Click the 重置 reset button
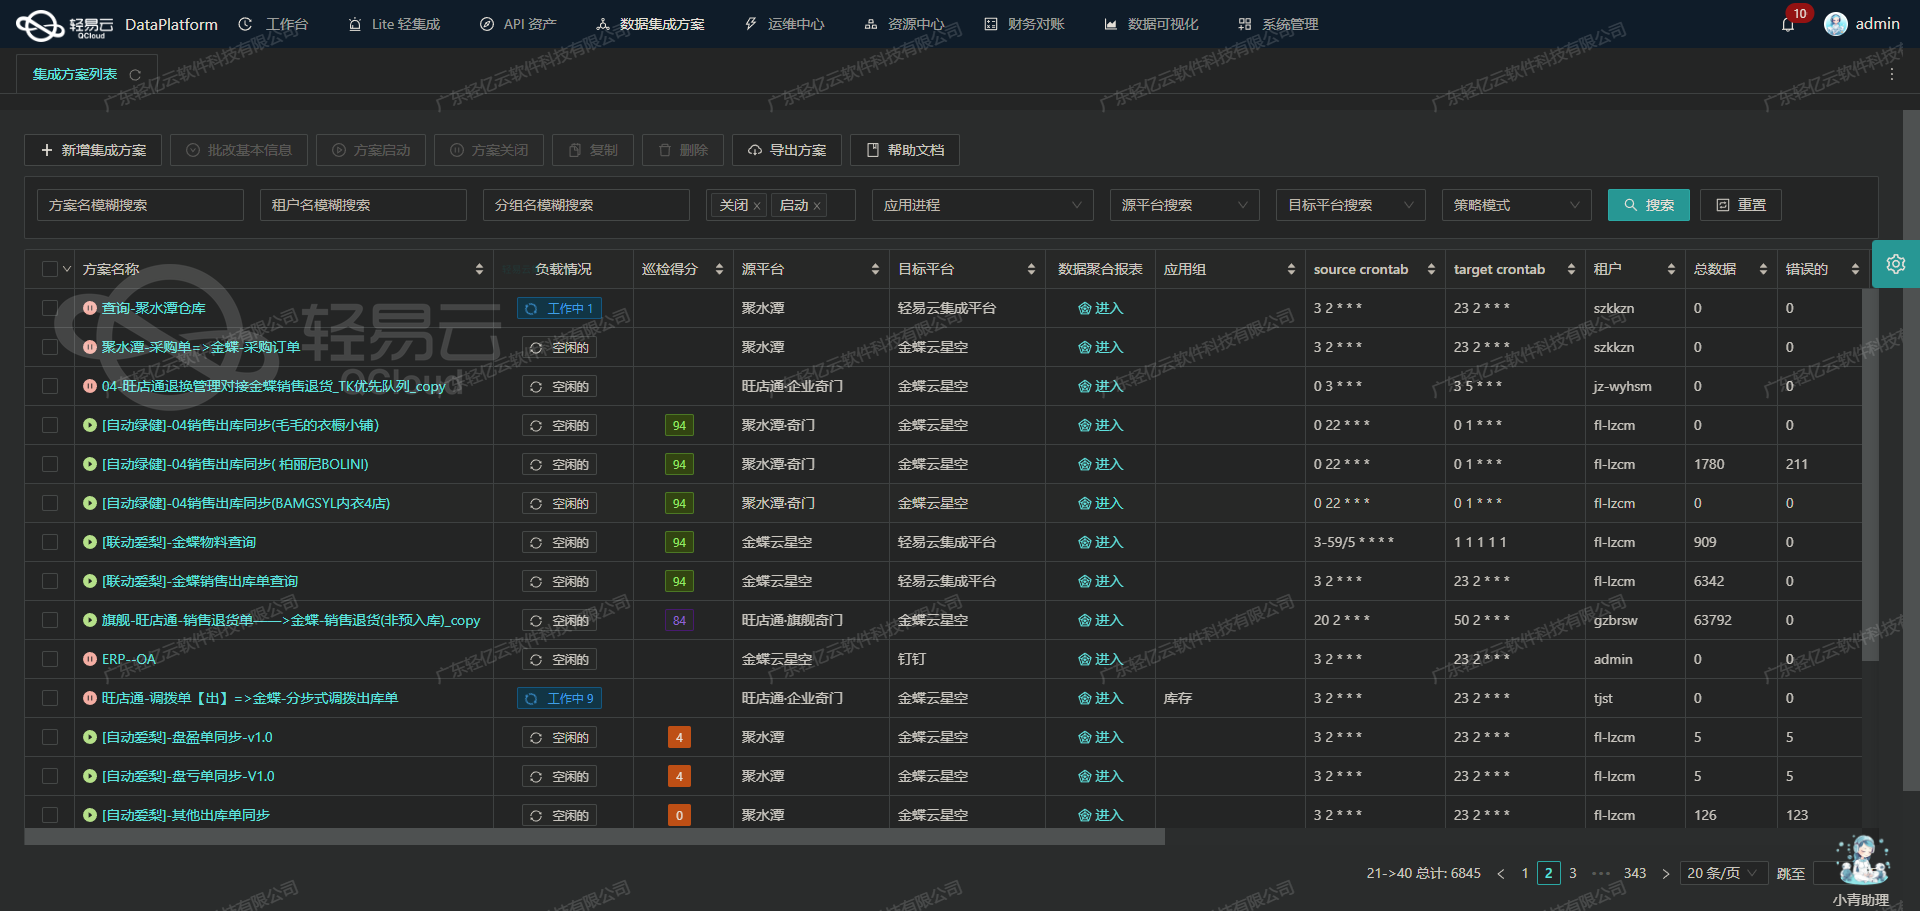The height and width of the screenshot is (911, 1920). [1741, 205]
